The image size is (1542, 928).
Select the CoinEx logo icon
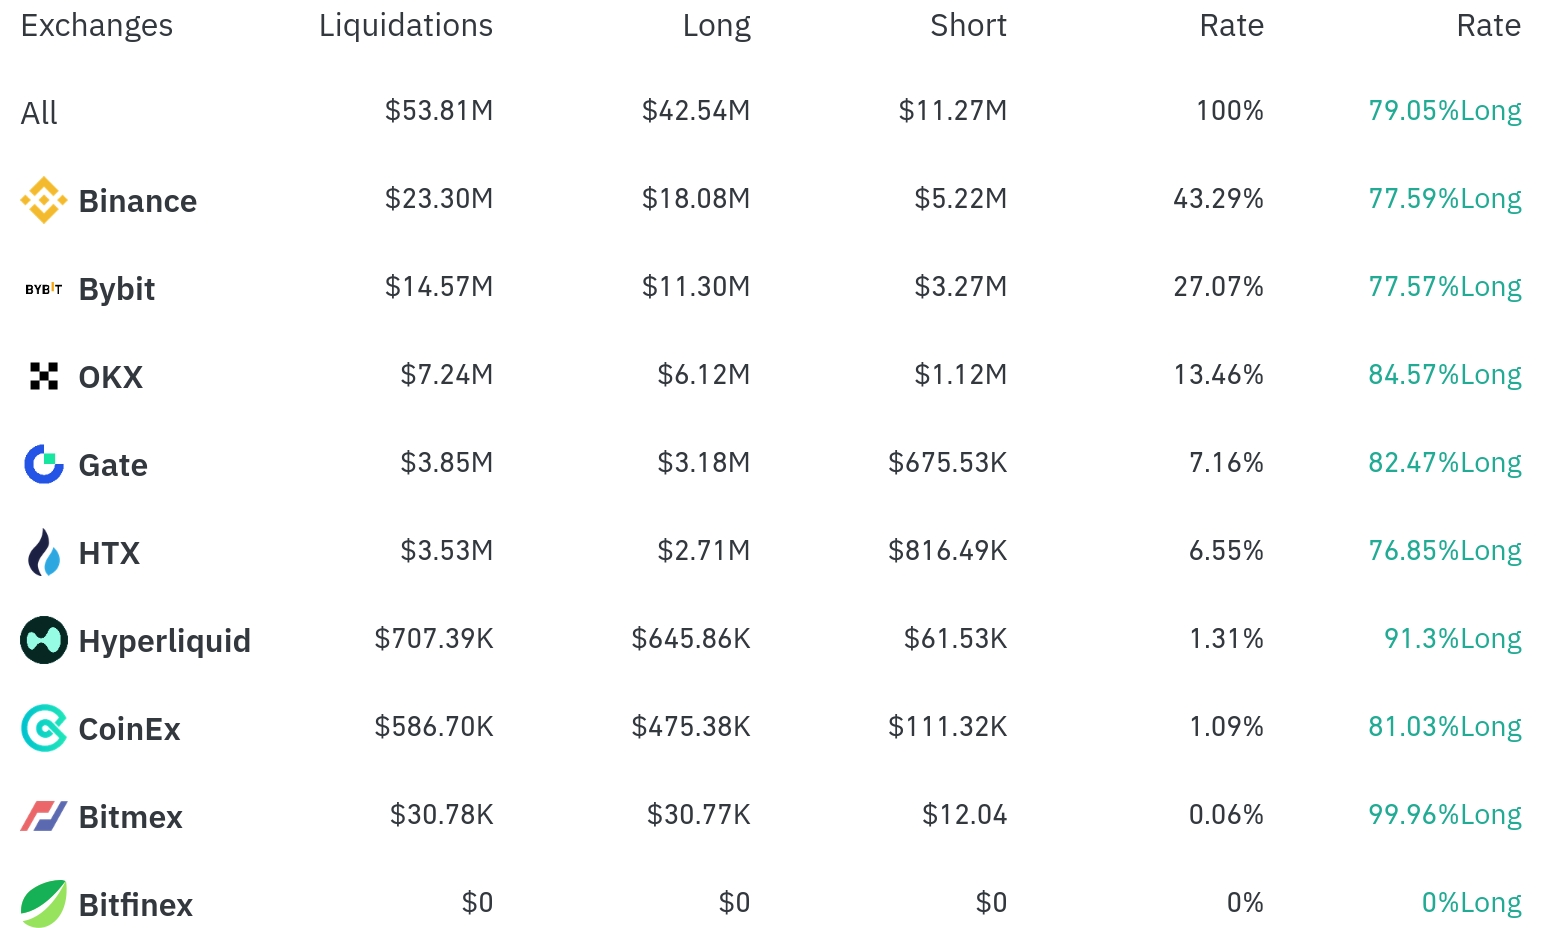tap(44, 728)
